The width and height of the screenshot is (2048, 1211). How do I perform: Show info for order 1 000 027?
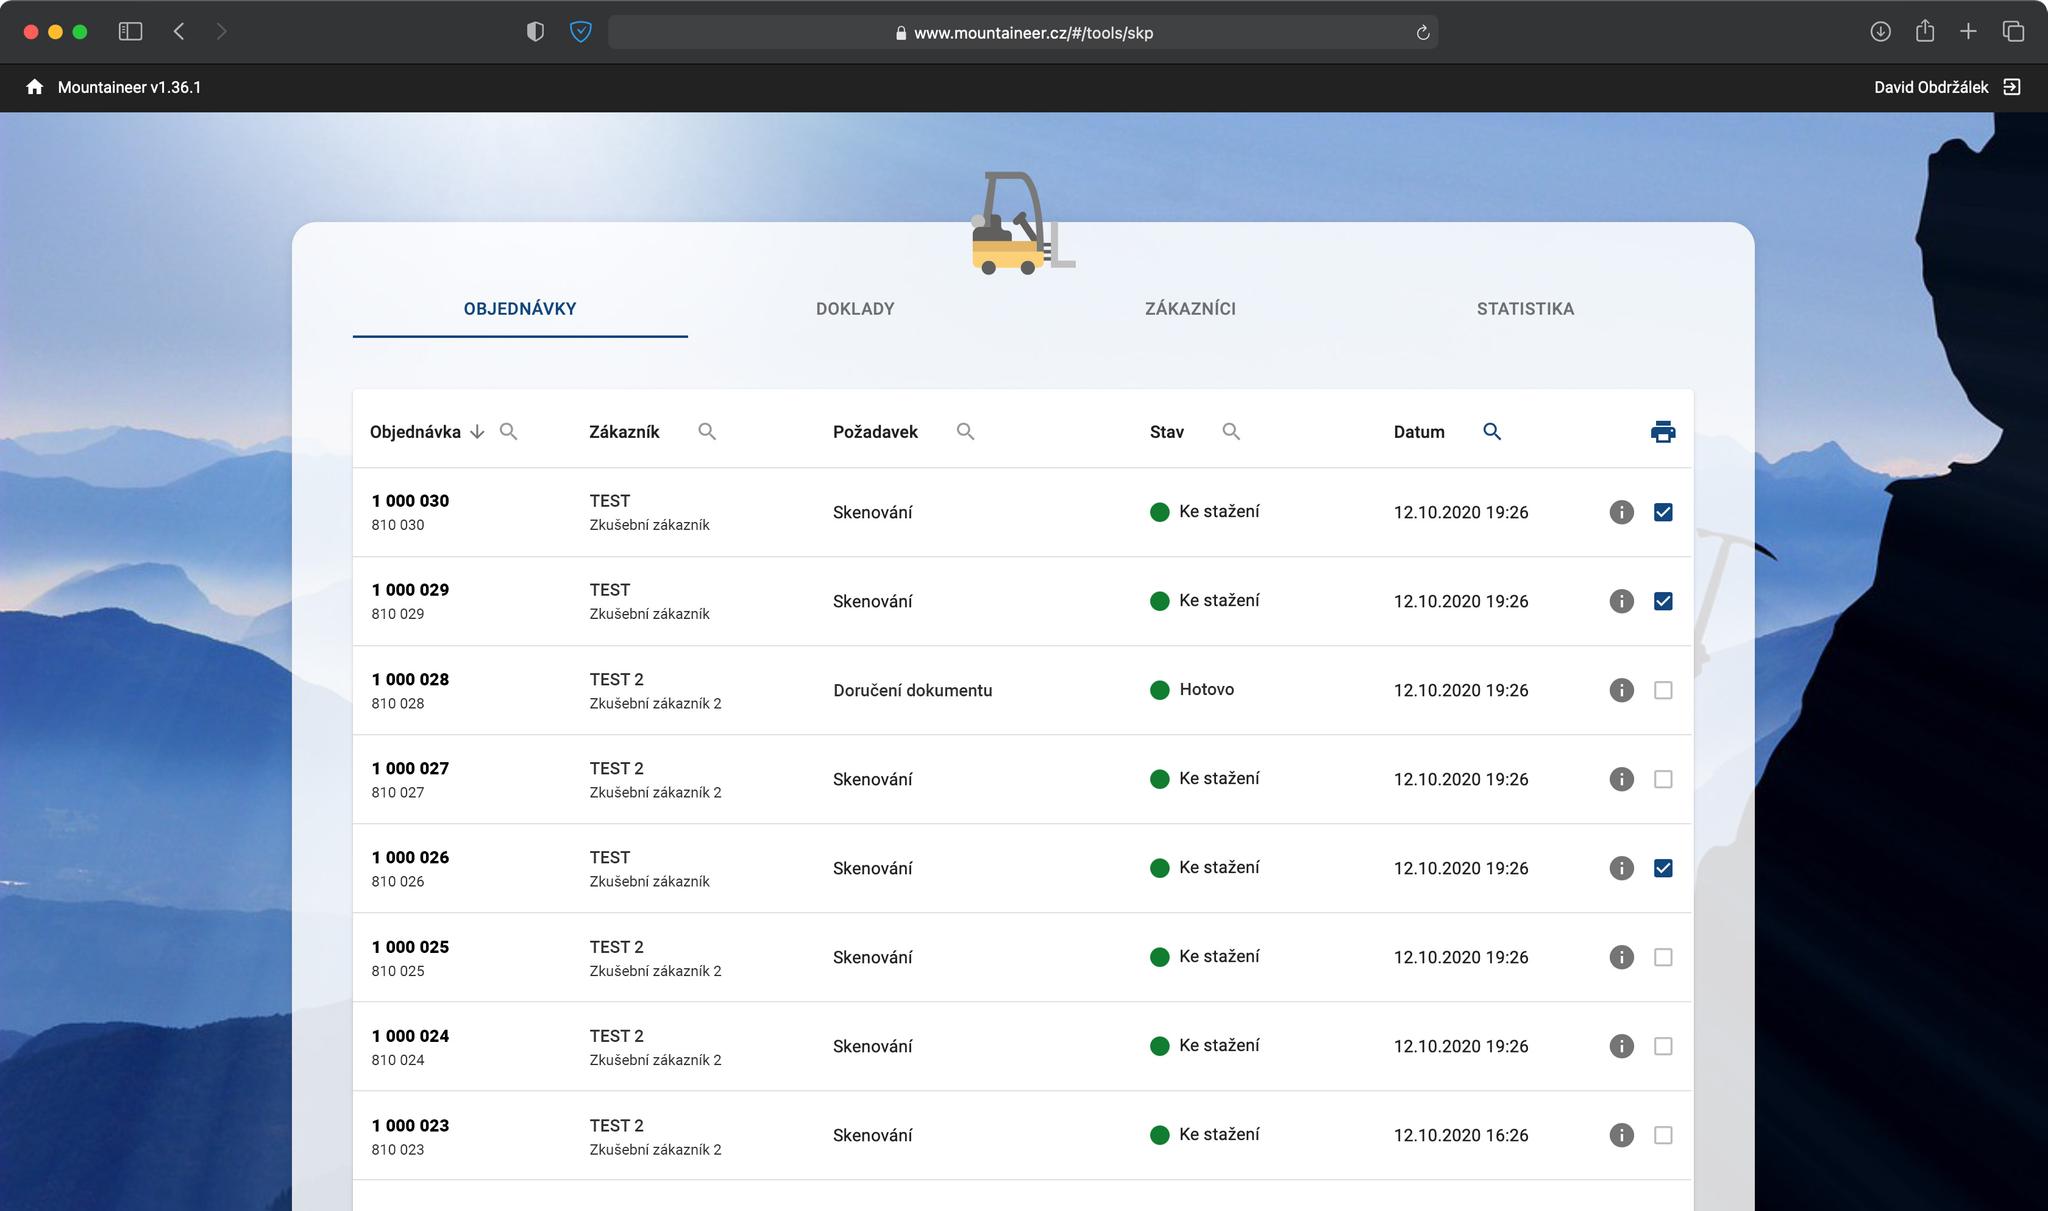pyautogui.click(x=1621, y=779)
